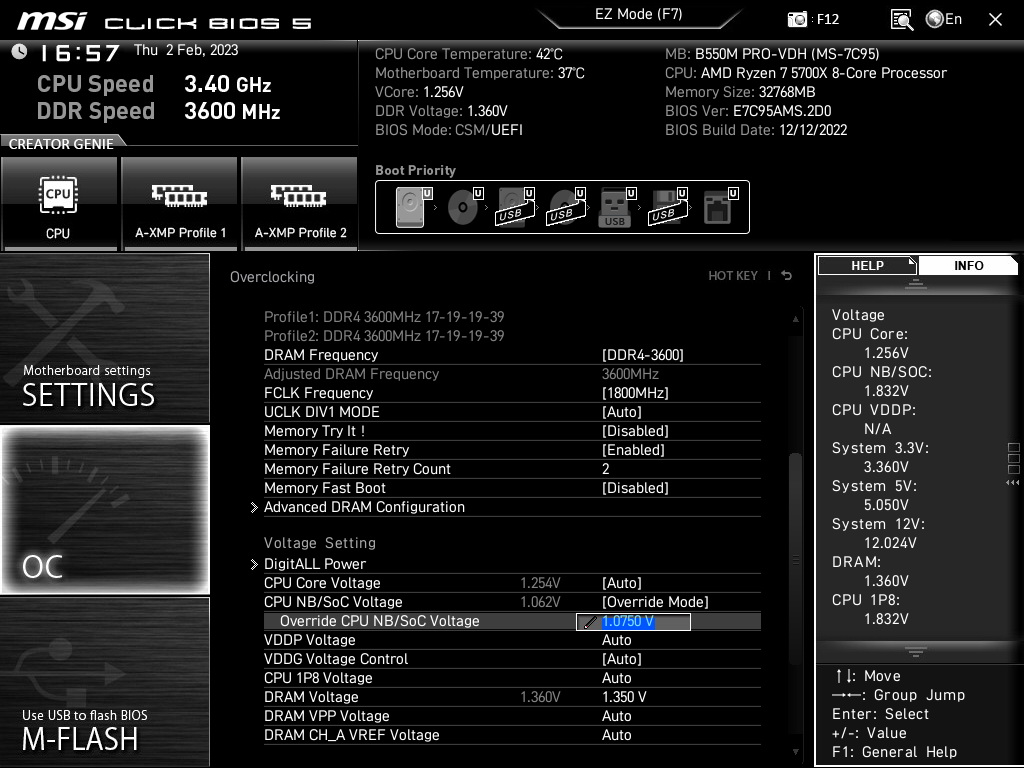Open the SETTINGS motherboard section
The image size is (1024, 768).
104,338
